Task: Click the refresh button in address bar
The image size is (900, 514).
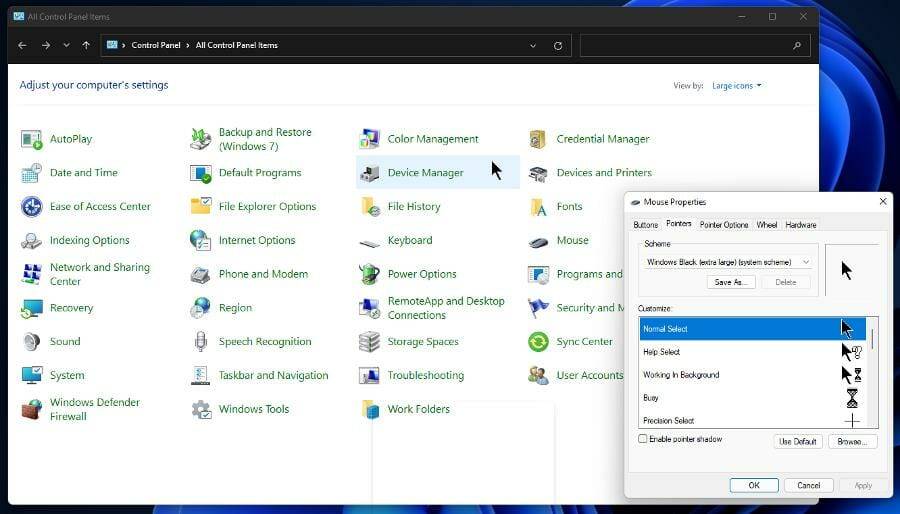Action: point(558,45)
